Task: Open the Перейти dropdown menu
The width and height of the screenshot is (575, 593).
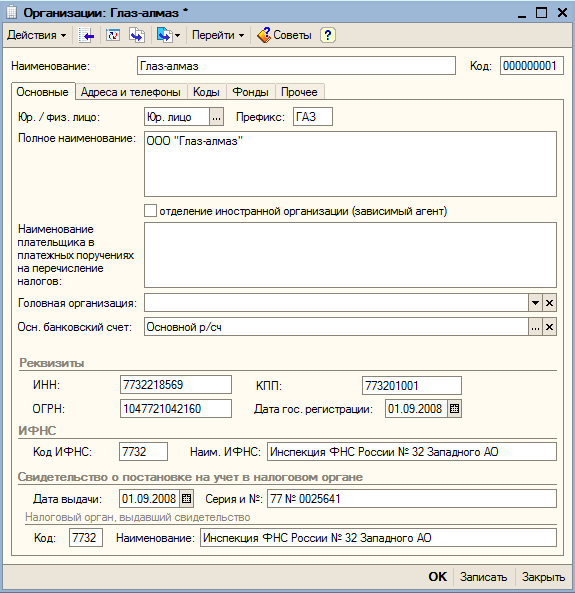Action: coord(218,35)
